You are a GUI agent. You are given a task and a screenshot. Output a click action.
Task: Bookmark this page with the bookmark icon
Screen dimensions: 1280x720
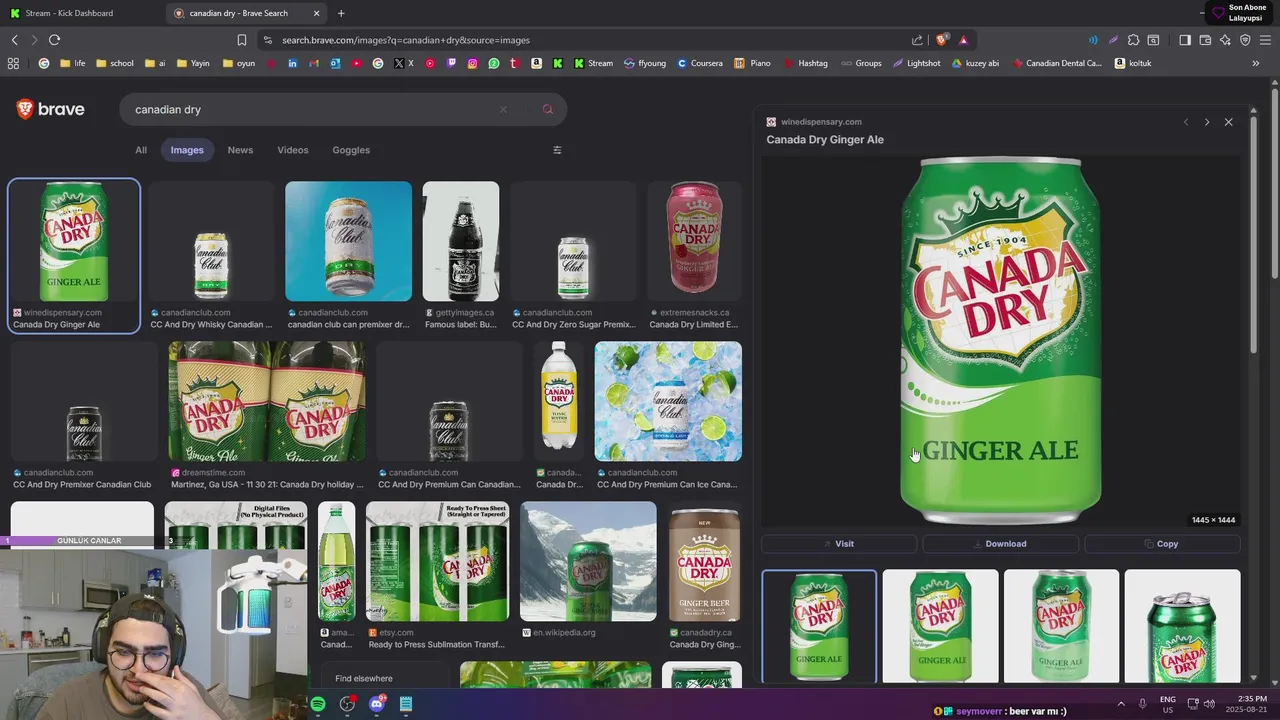[x=242, y=40]
